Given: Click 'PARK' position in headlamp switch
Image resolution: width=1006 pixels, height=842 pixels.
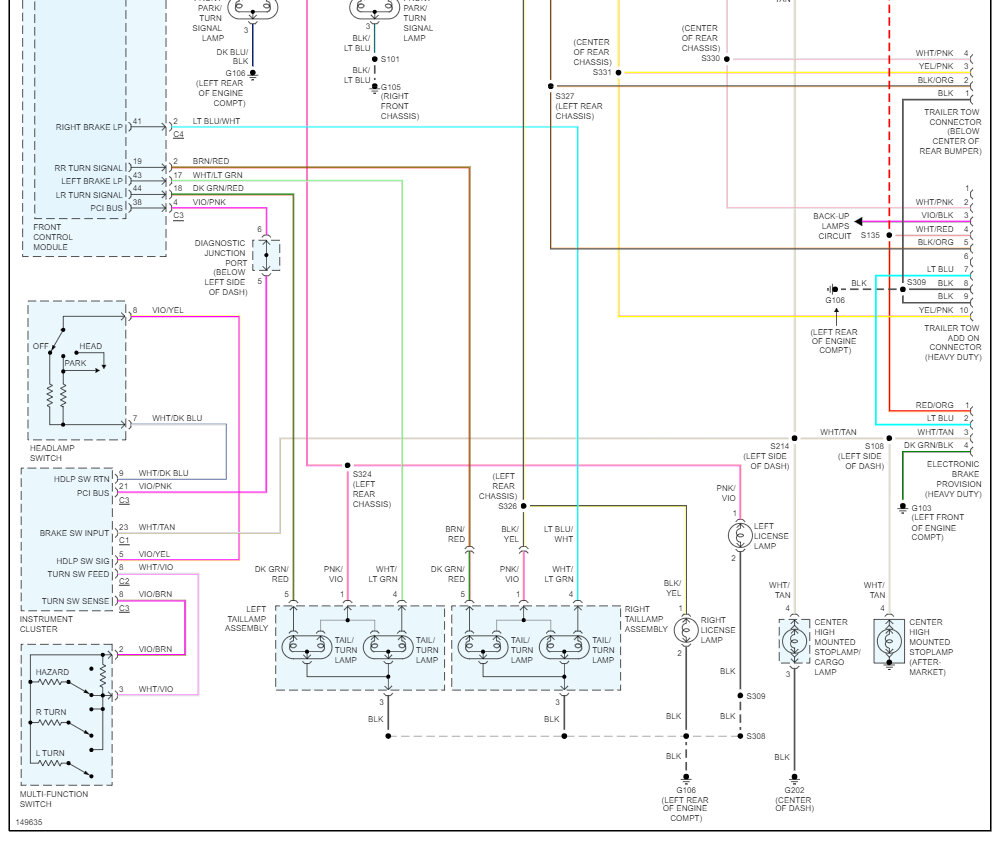Looking at the screenshot, I should tap(75, 363).
